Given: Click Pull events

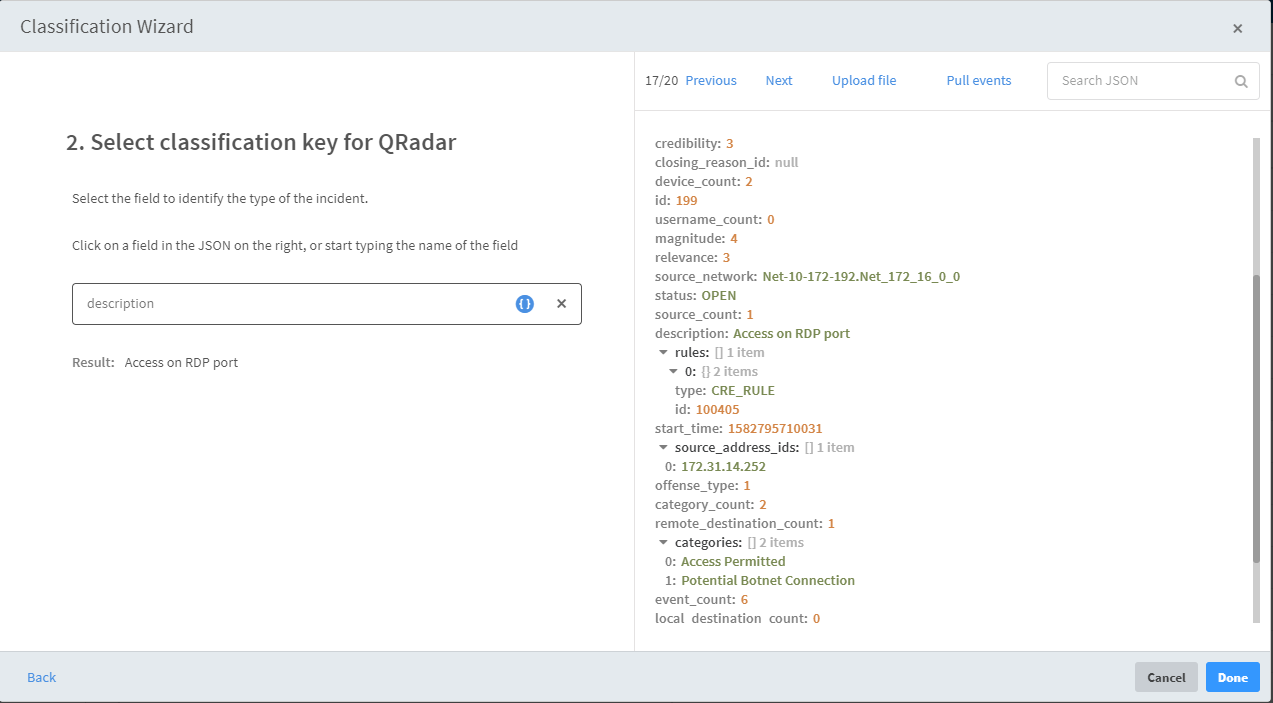Looking at the screenshot, I should point(978,80).
